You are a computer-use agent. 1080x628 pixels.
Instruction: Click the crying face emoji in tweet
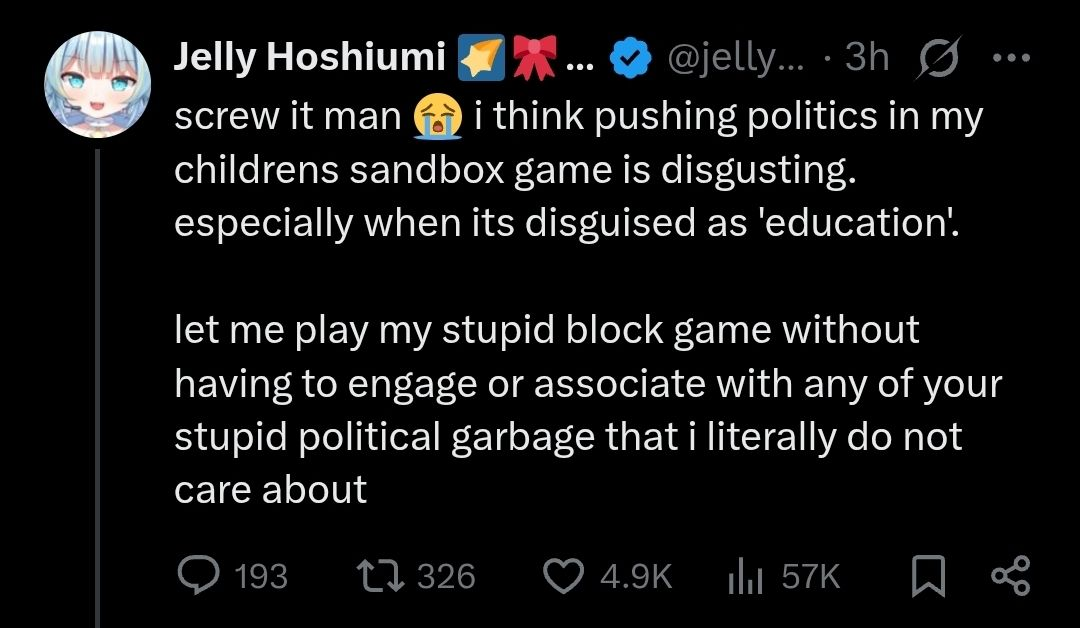point(438,118)
